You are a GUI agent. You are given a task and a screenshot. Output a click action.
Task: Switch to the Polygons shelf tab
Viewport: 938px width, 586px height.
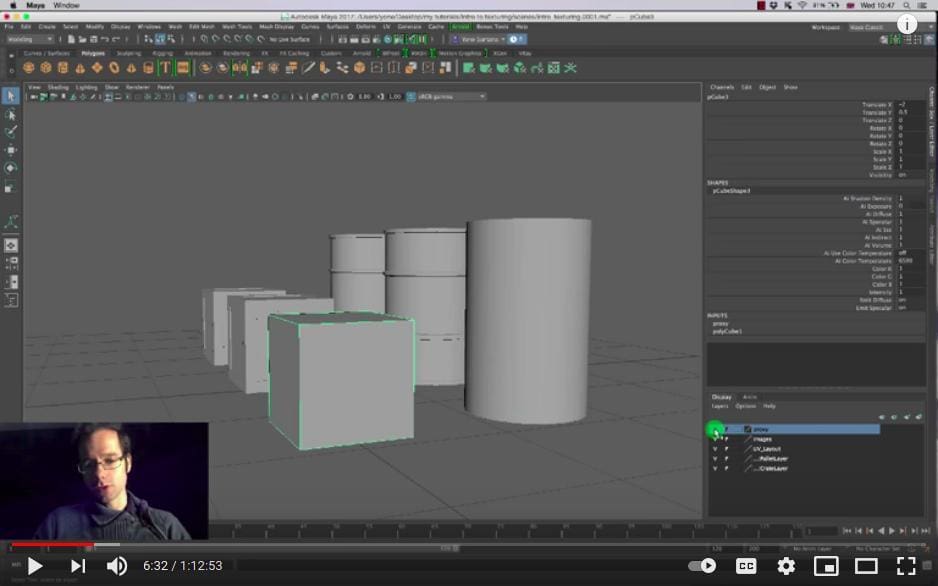(93, 53)
